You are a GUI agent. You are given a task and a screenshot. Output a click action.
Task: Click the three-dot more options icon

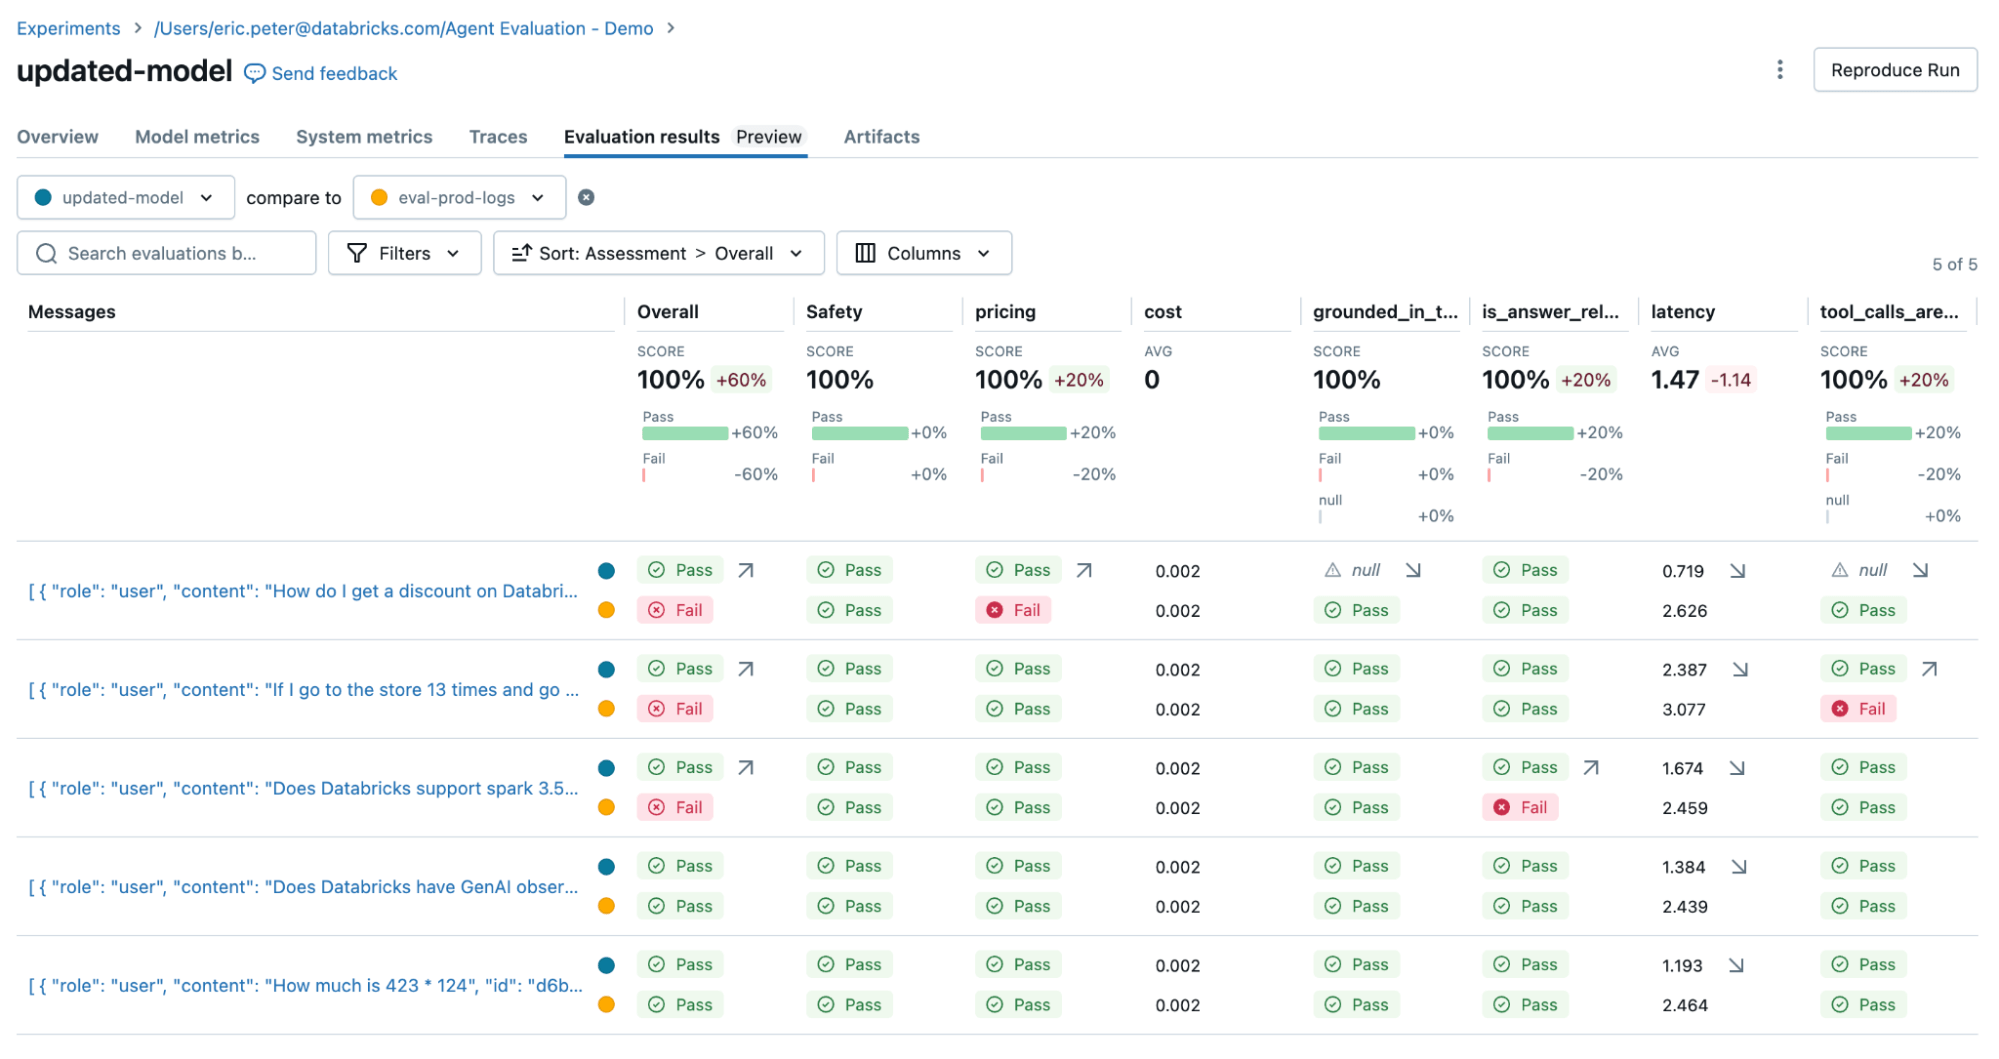[x=1779, y=70]
